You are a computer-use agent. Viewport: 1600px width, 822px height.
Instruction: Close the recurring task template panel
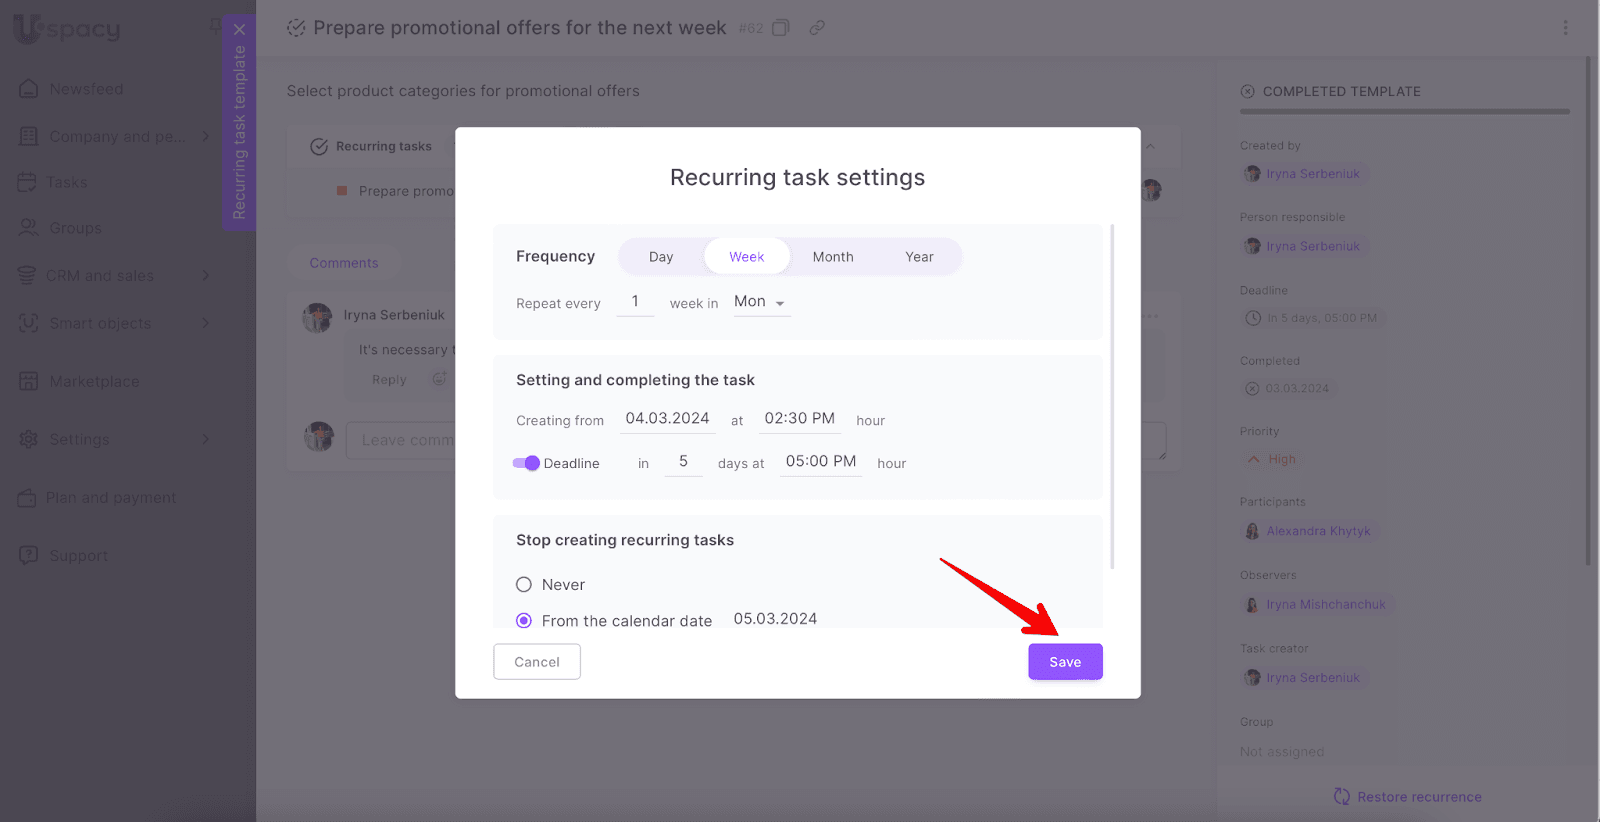point(239,29)
